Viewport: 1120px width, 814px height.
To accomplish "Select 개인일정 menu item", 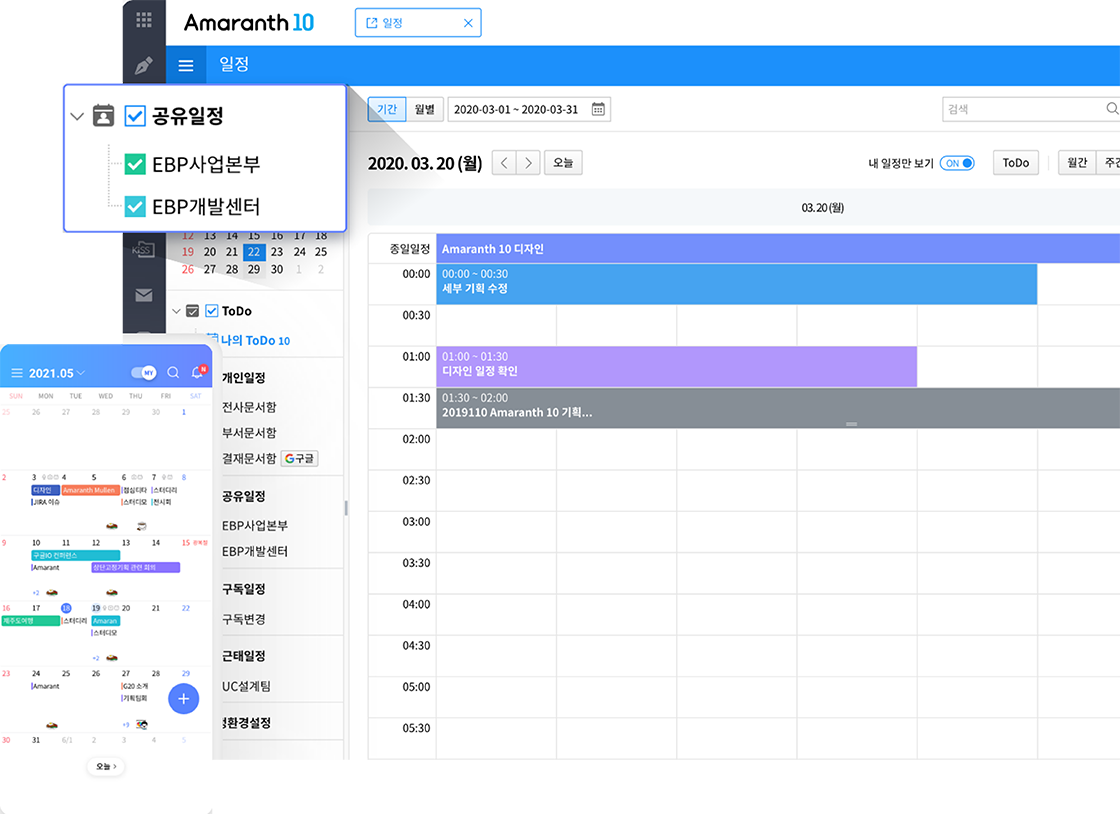I will point(244,378).
